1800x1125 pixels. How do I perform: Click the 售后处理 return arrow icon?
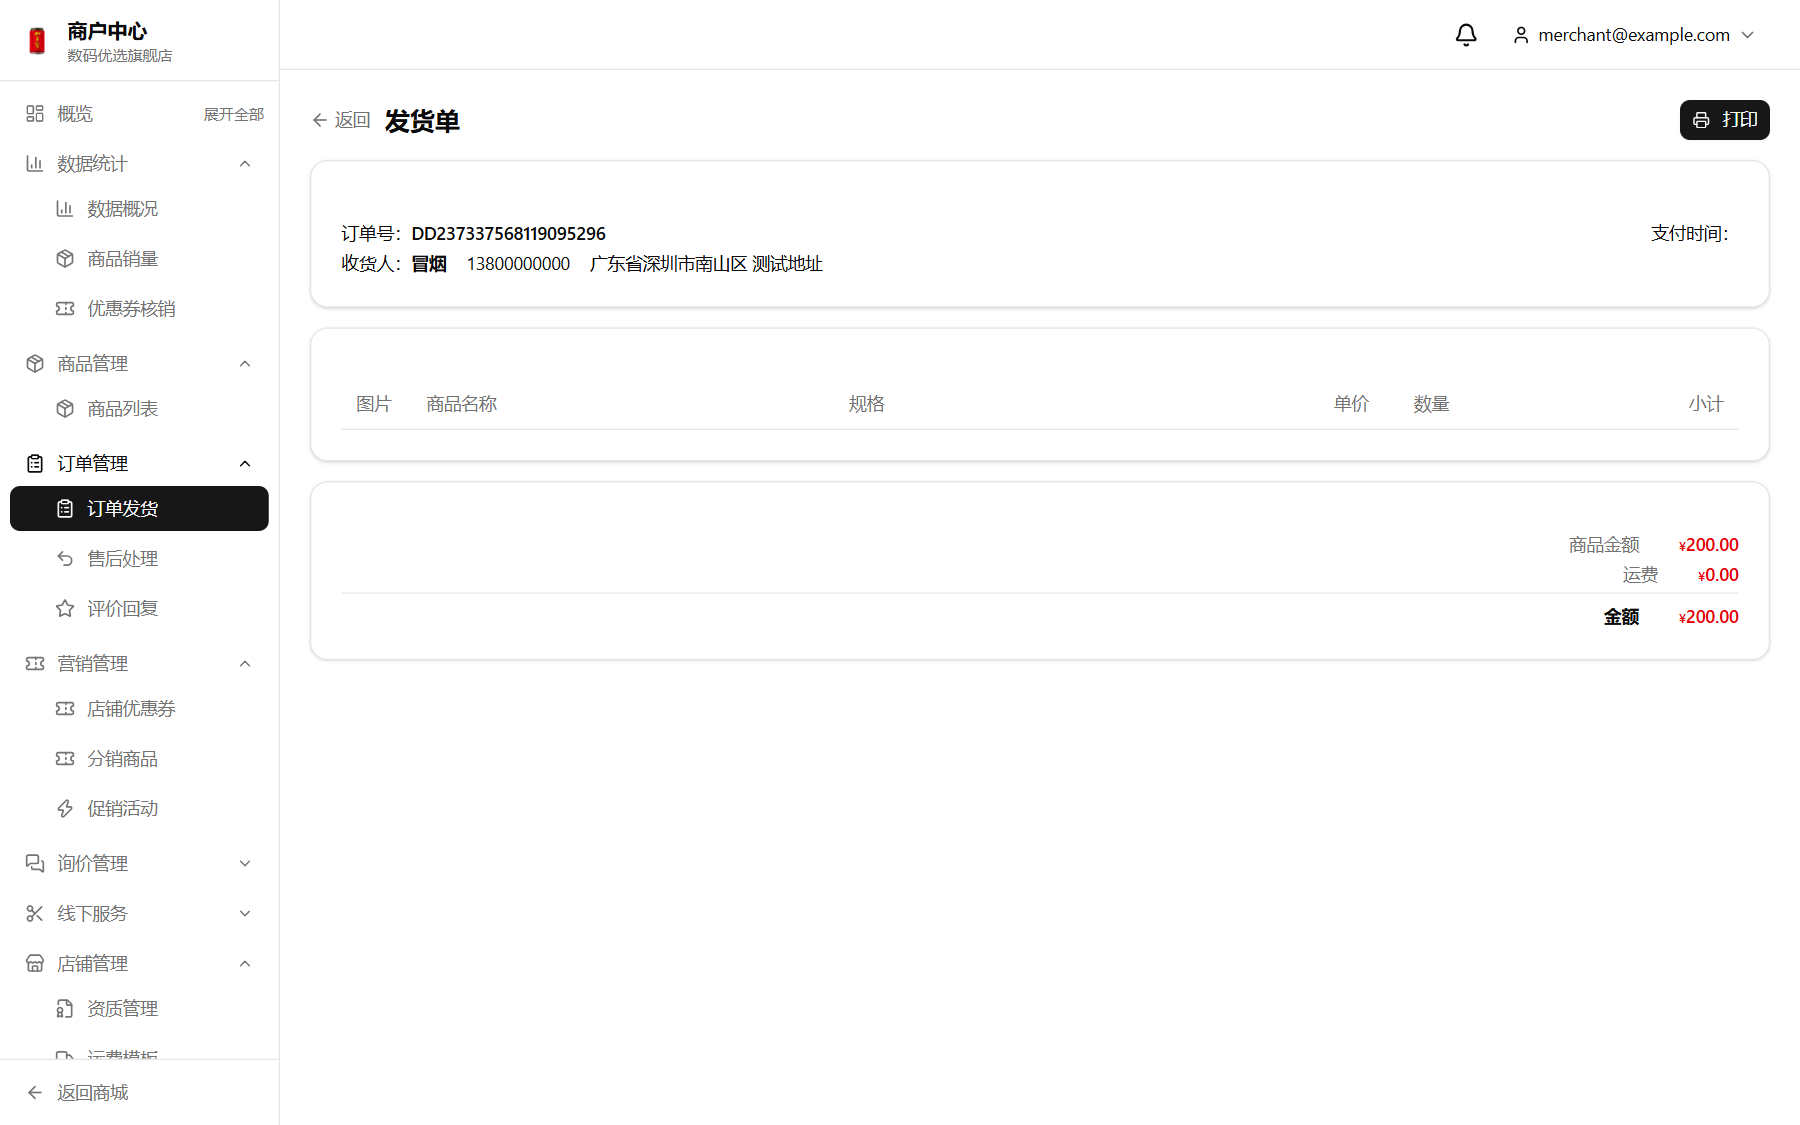pyautogui.click(x=65, y=559)
